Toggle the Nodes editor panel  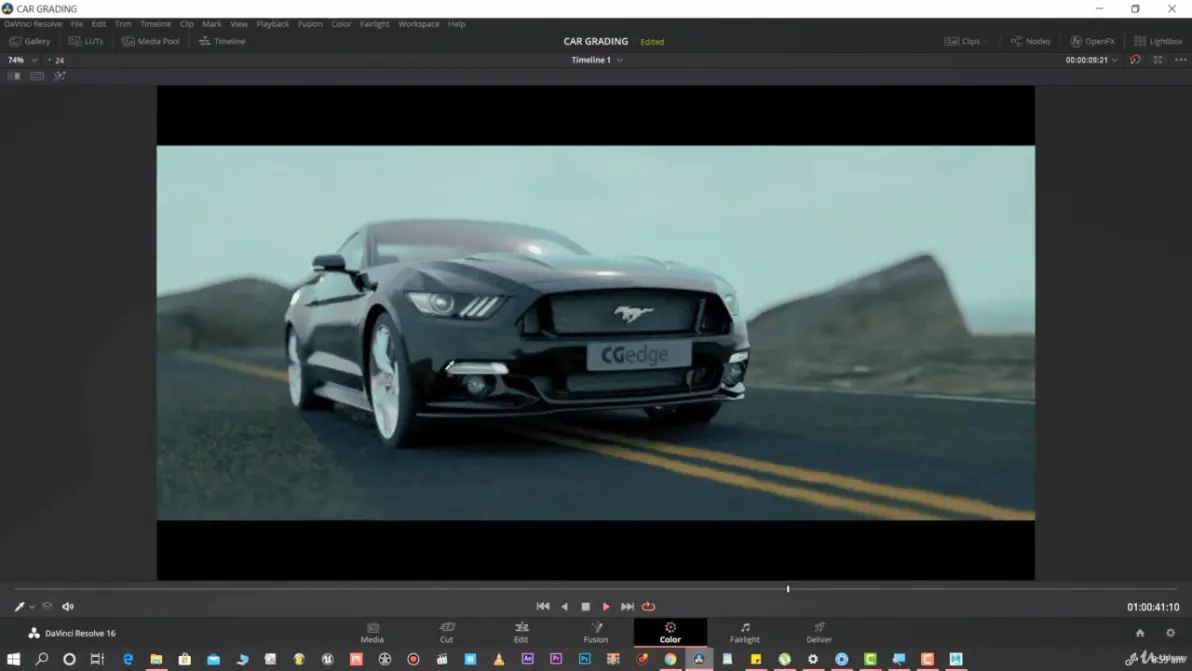coord(1030,41)
